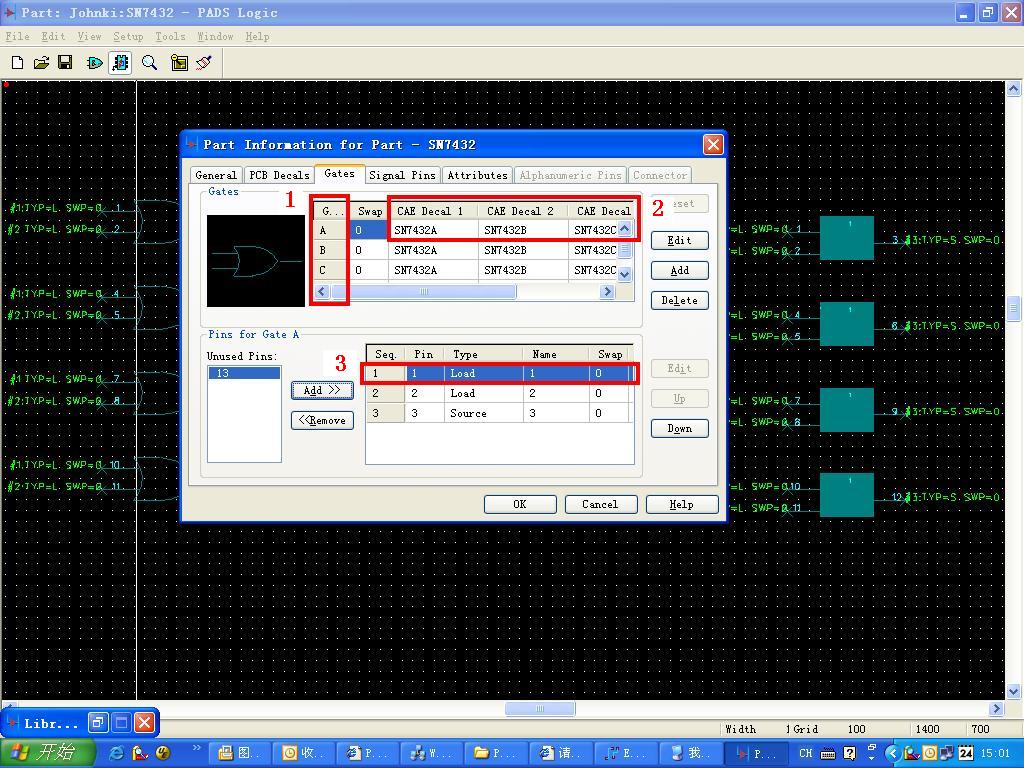Click gates list left scroll arrow

(x=322, y=291)
